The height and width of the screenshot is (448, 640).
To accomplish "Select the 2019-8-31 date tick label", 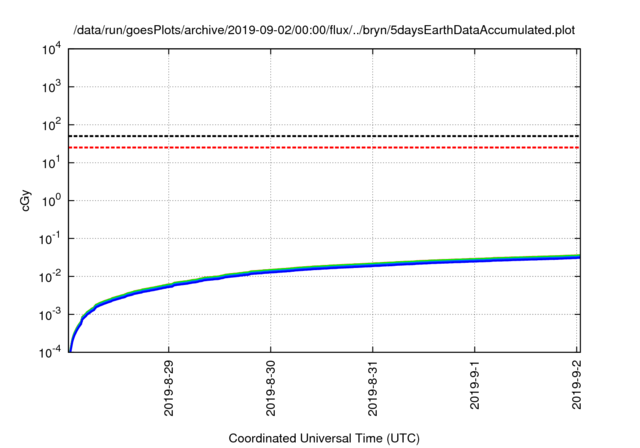I will (373, 388).
